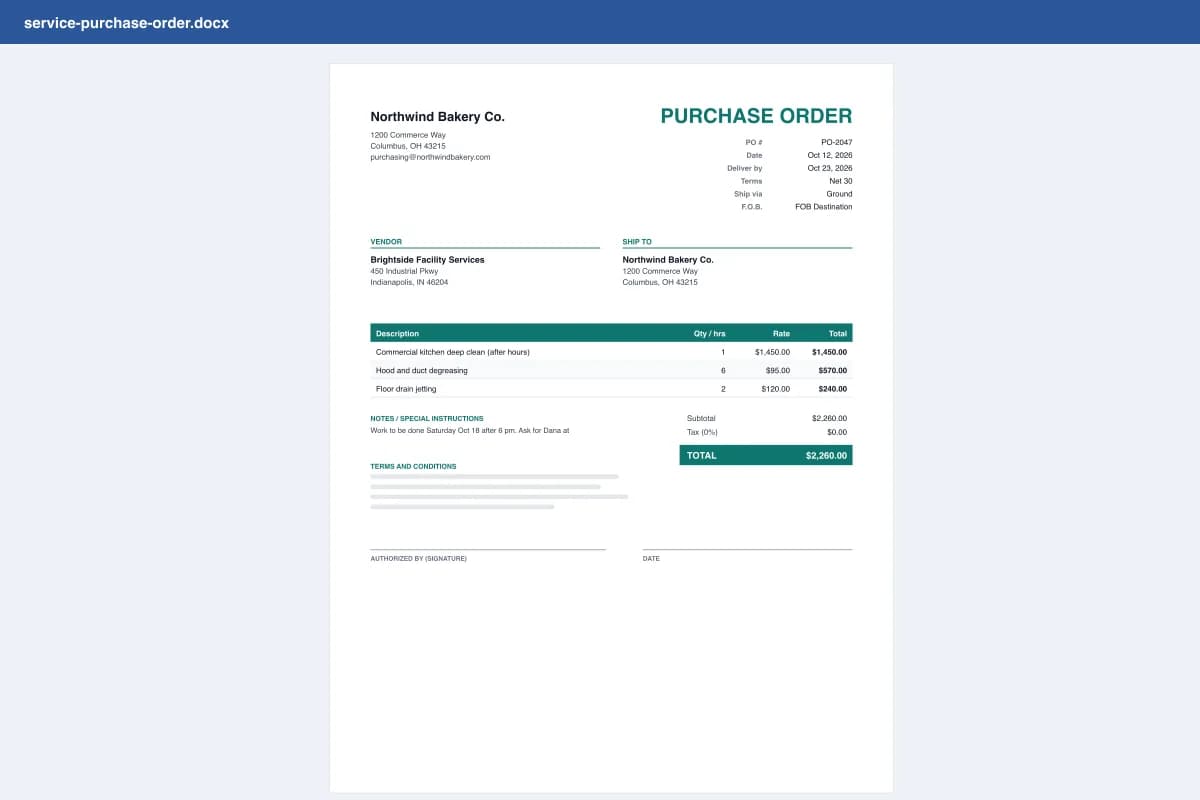Click the Qty / hrs column header

click(710, 333)
